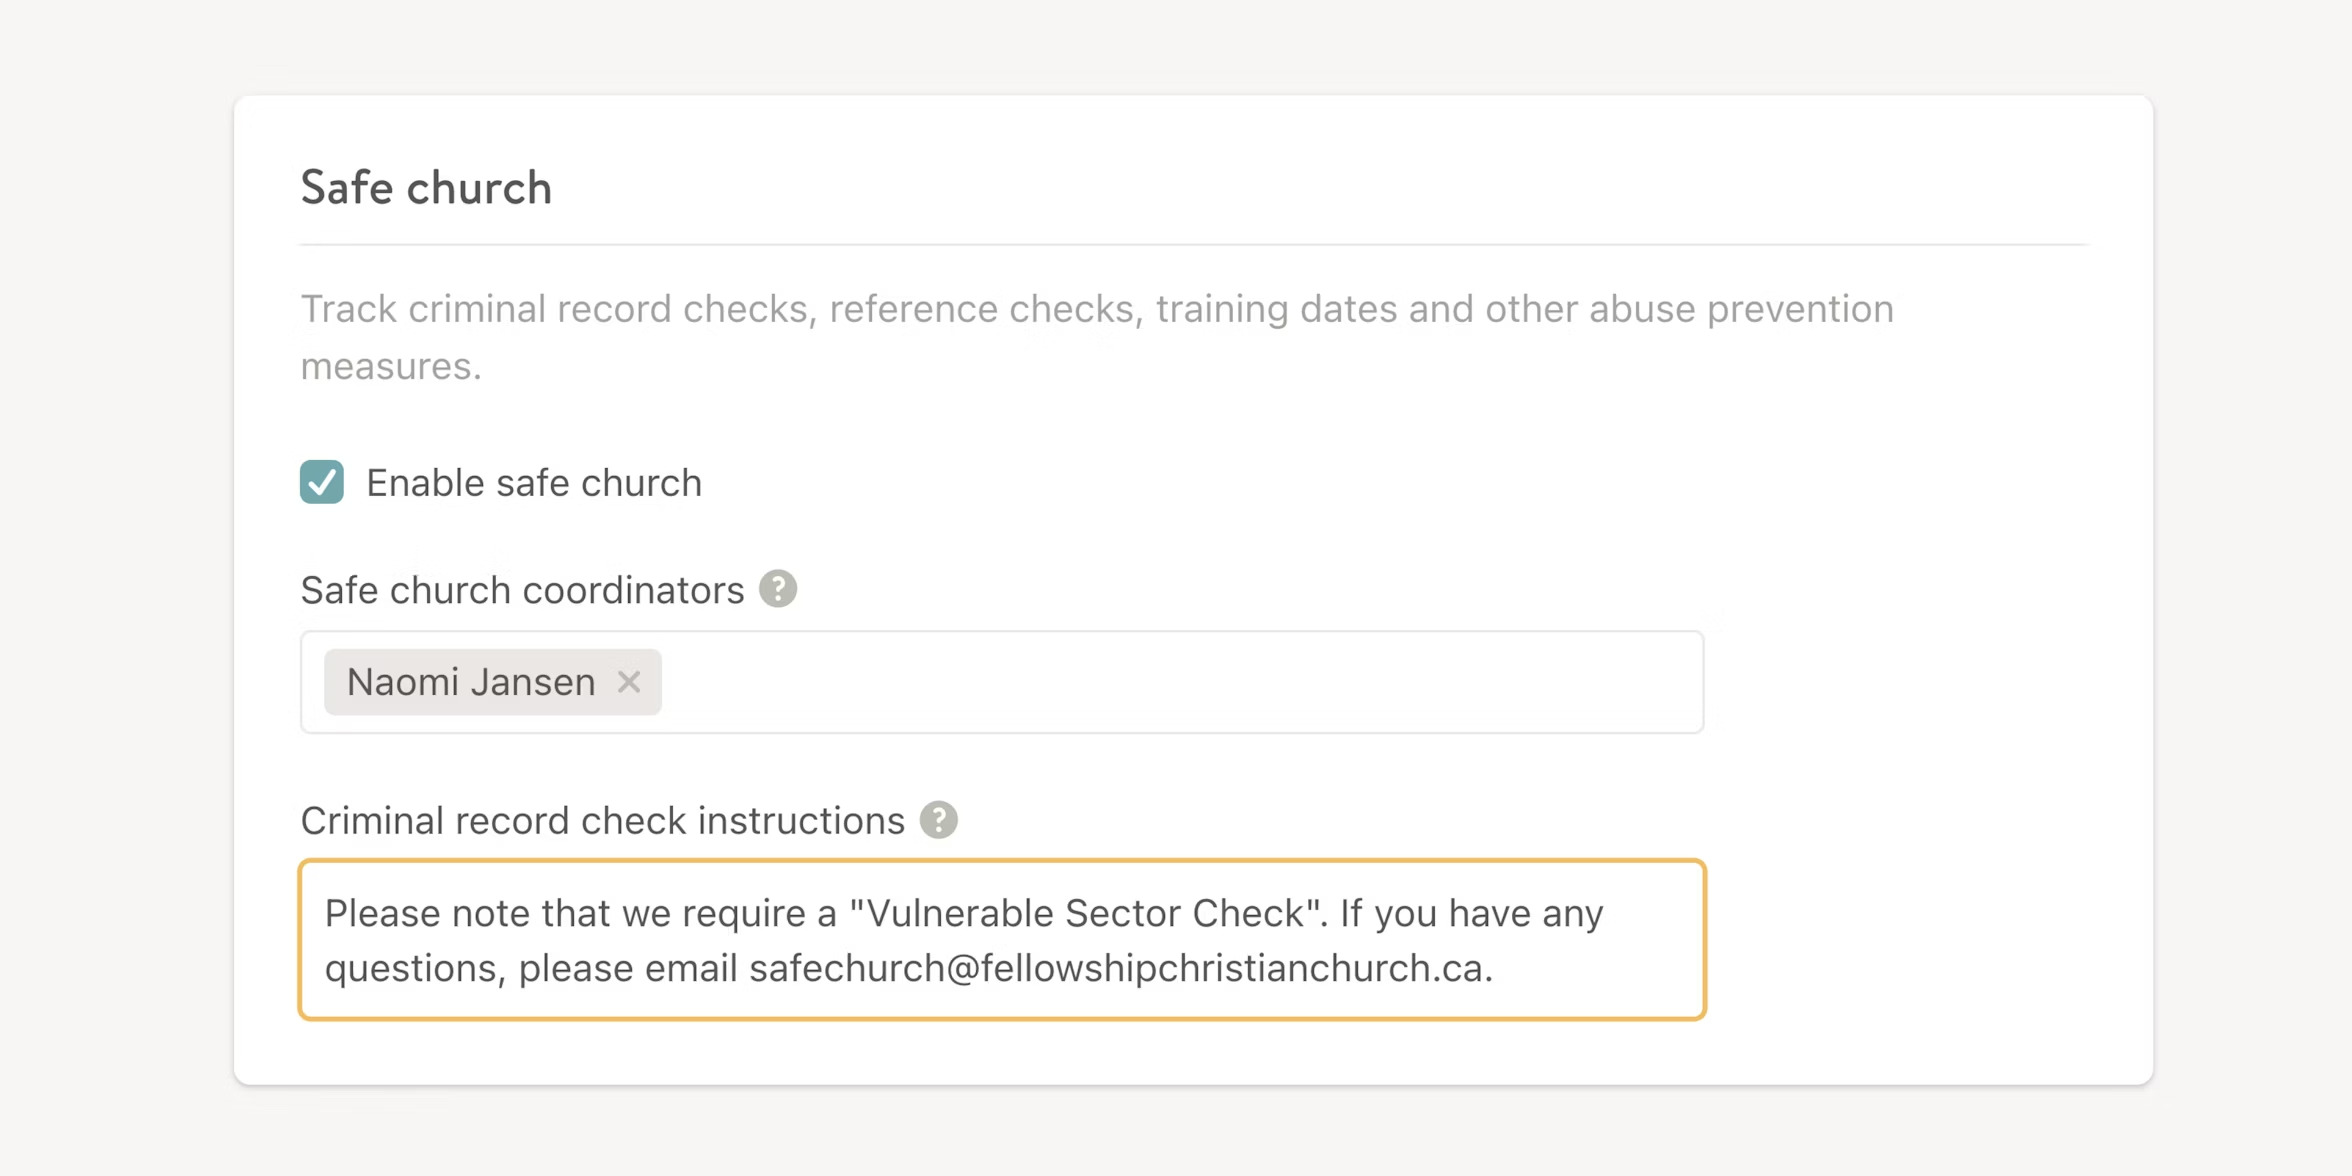The image size is (2352, 1176).
Task: Place cursor at the word 'Please'
Action: pyautogui.click(x=382, y=913)
